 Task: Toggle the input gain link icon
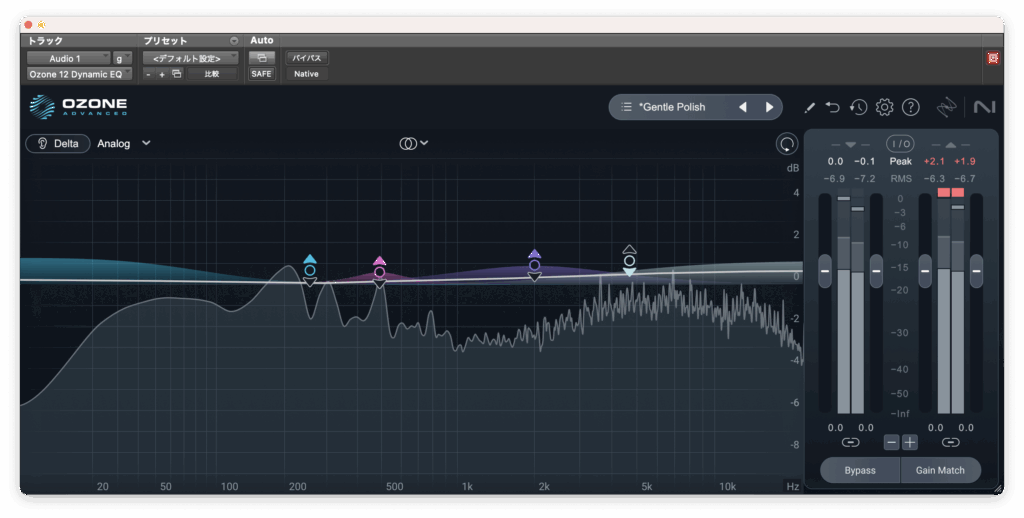(850, 442)
